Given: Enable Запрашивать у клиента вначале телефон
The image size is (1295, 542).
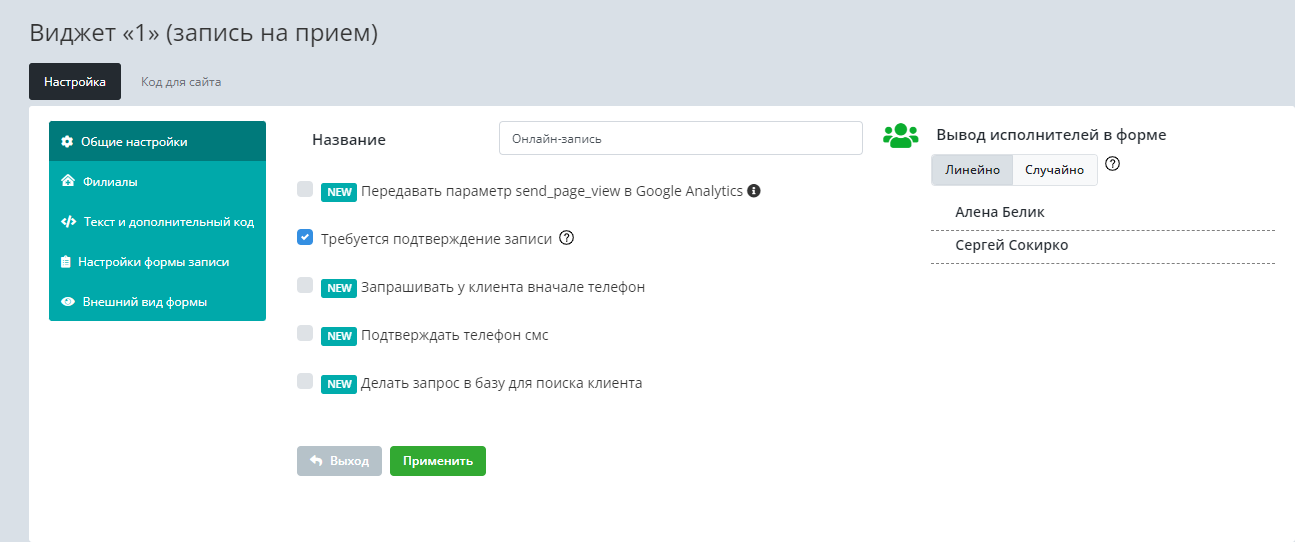Looking at the screenshot, I should tap(305, 285).
